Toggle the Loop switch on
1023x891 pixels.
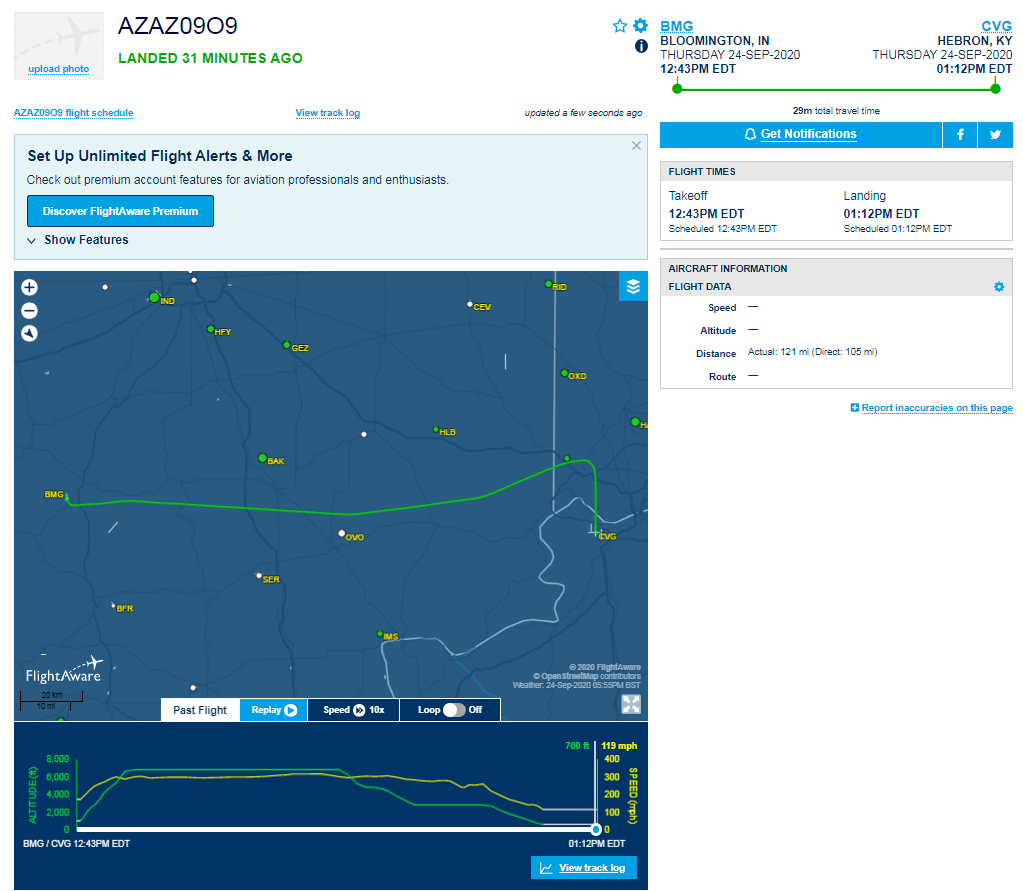click(454, 710)
